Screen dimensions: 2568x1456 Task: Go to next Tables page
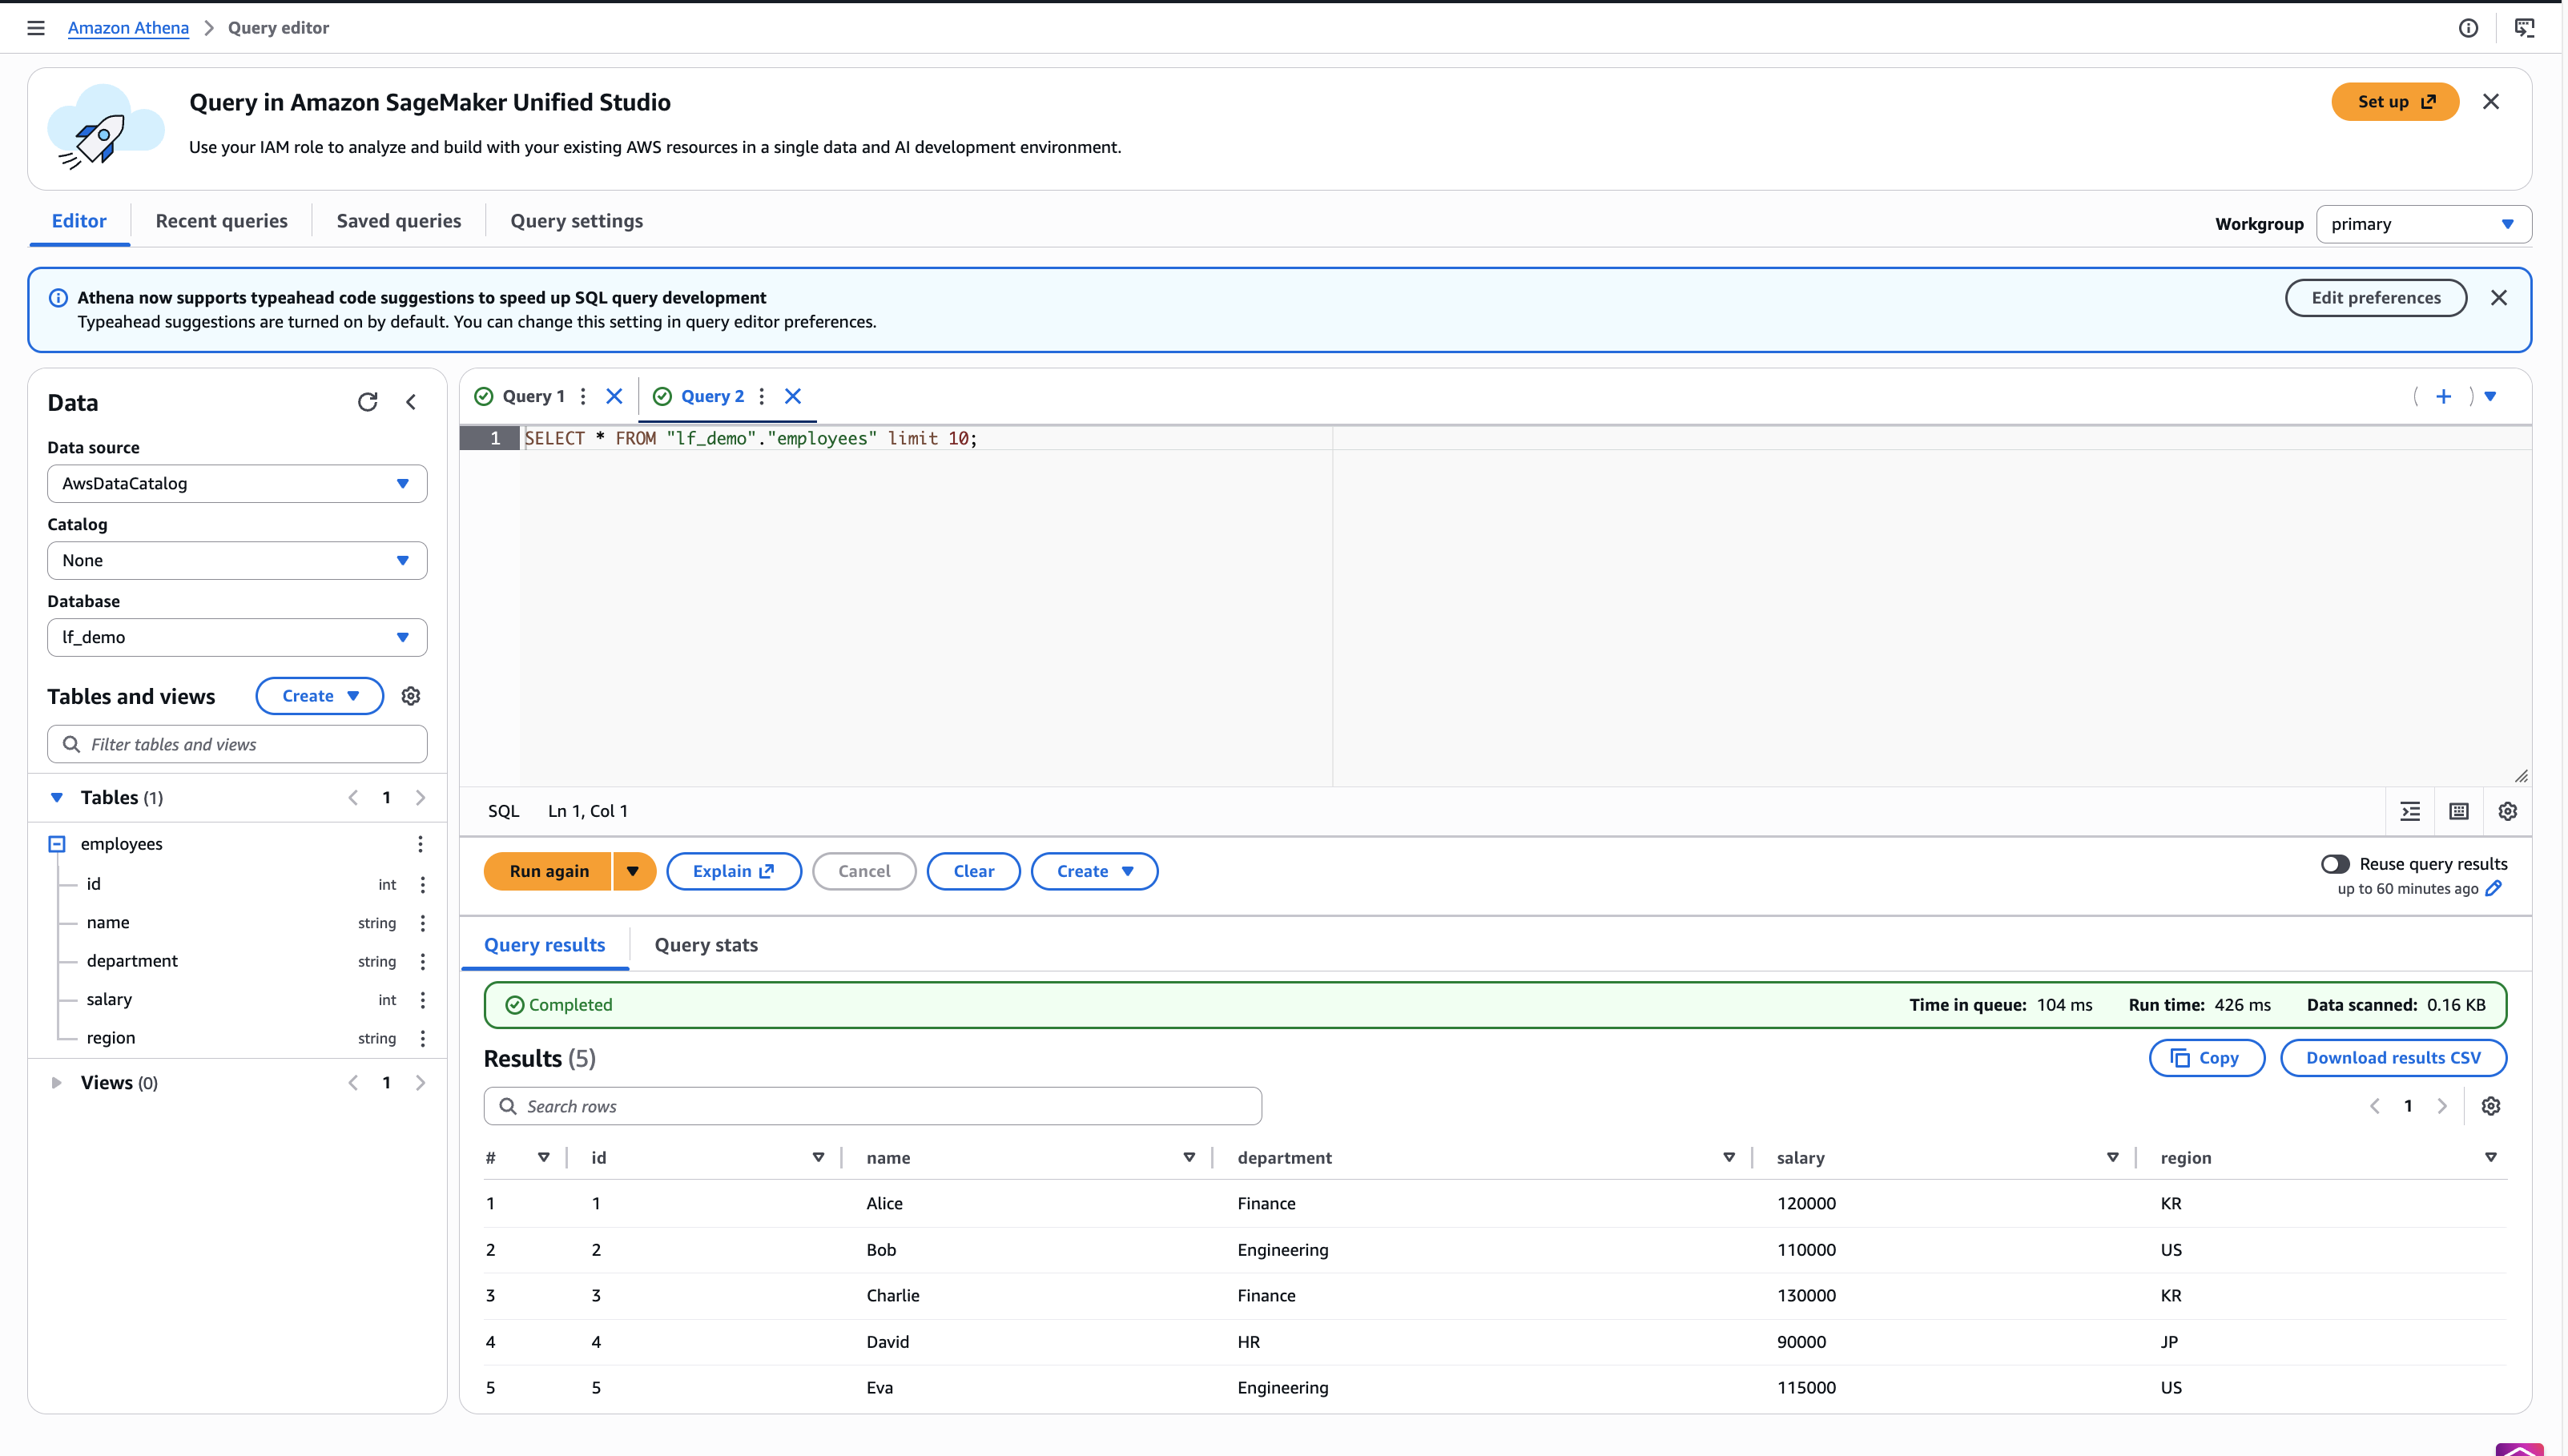[x=420, y=797]
